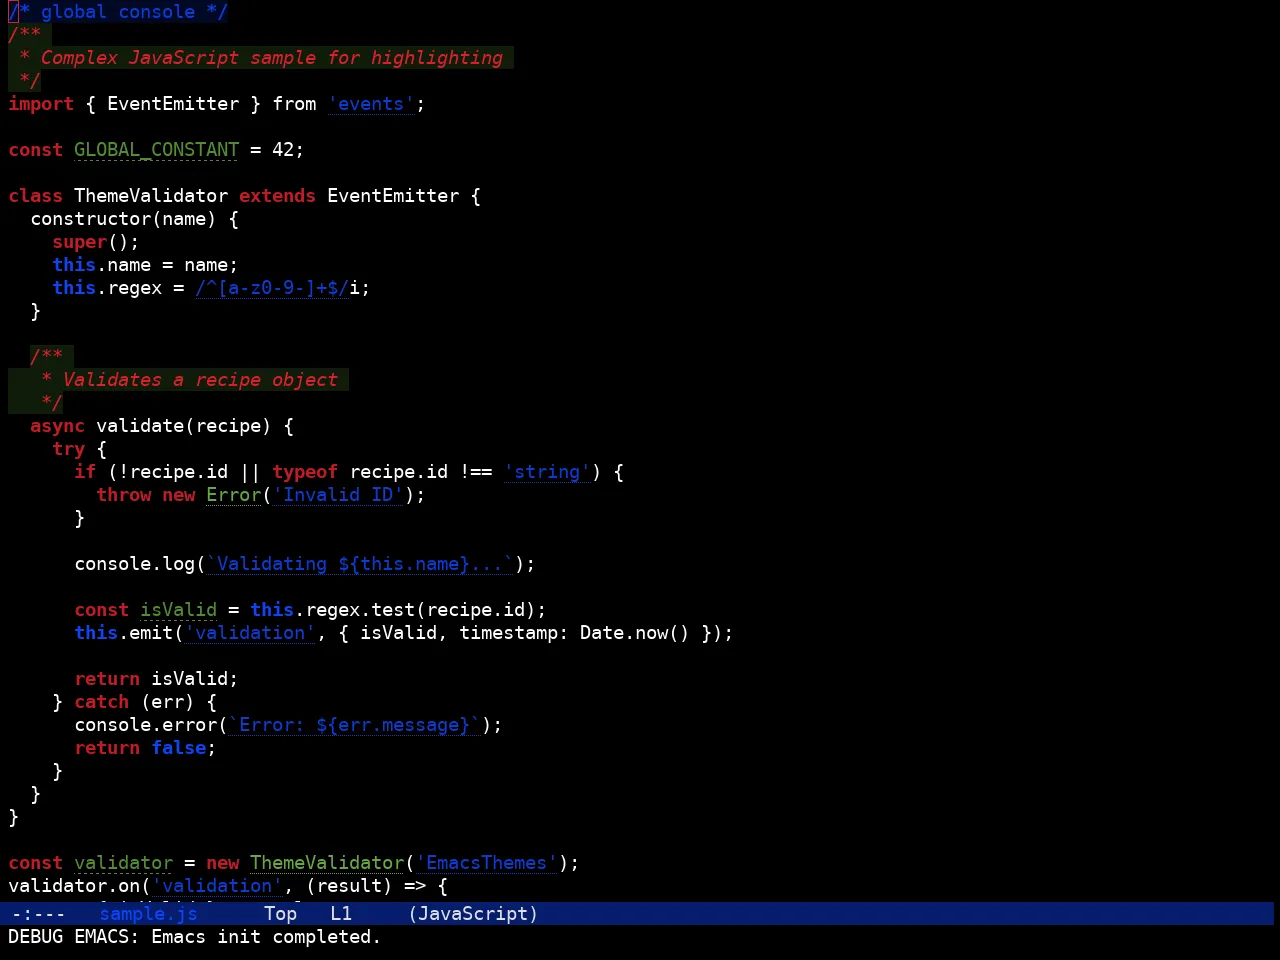Click the echo area message 'Emacs init completed'

[266, 937]
